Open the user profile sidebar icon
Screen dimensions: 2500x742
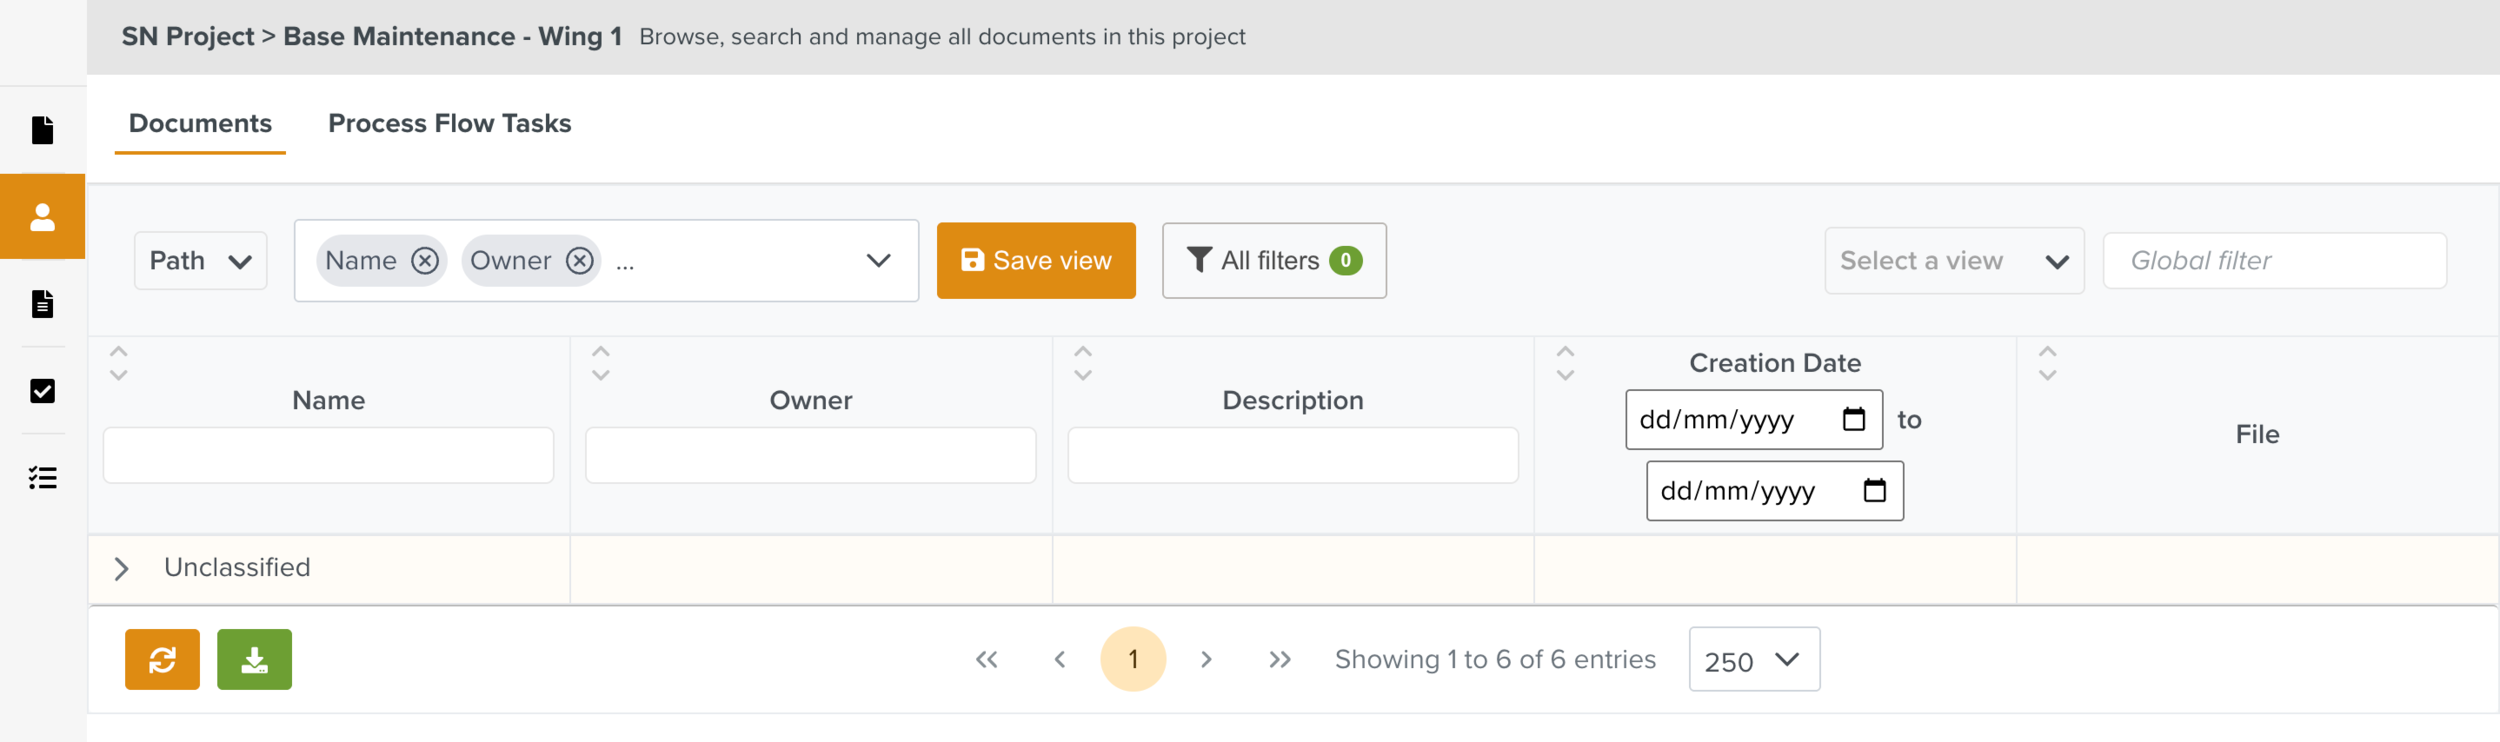click(42, 217)
